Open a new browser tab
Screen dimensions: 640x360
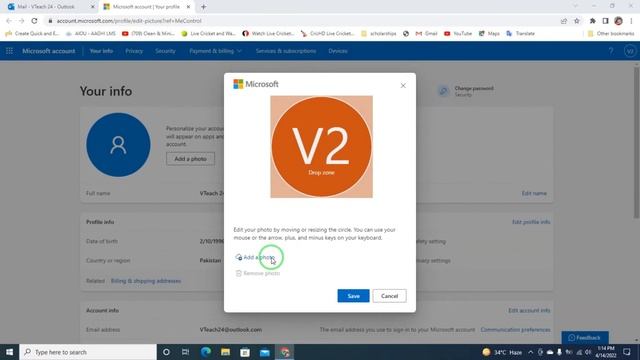(x=203, y=7)
